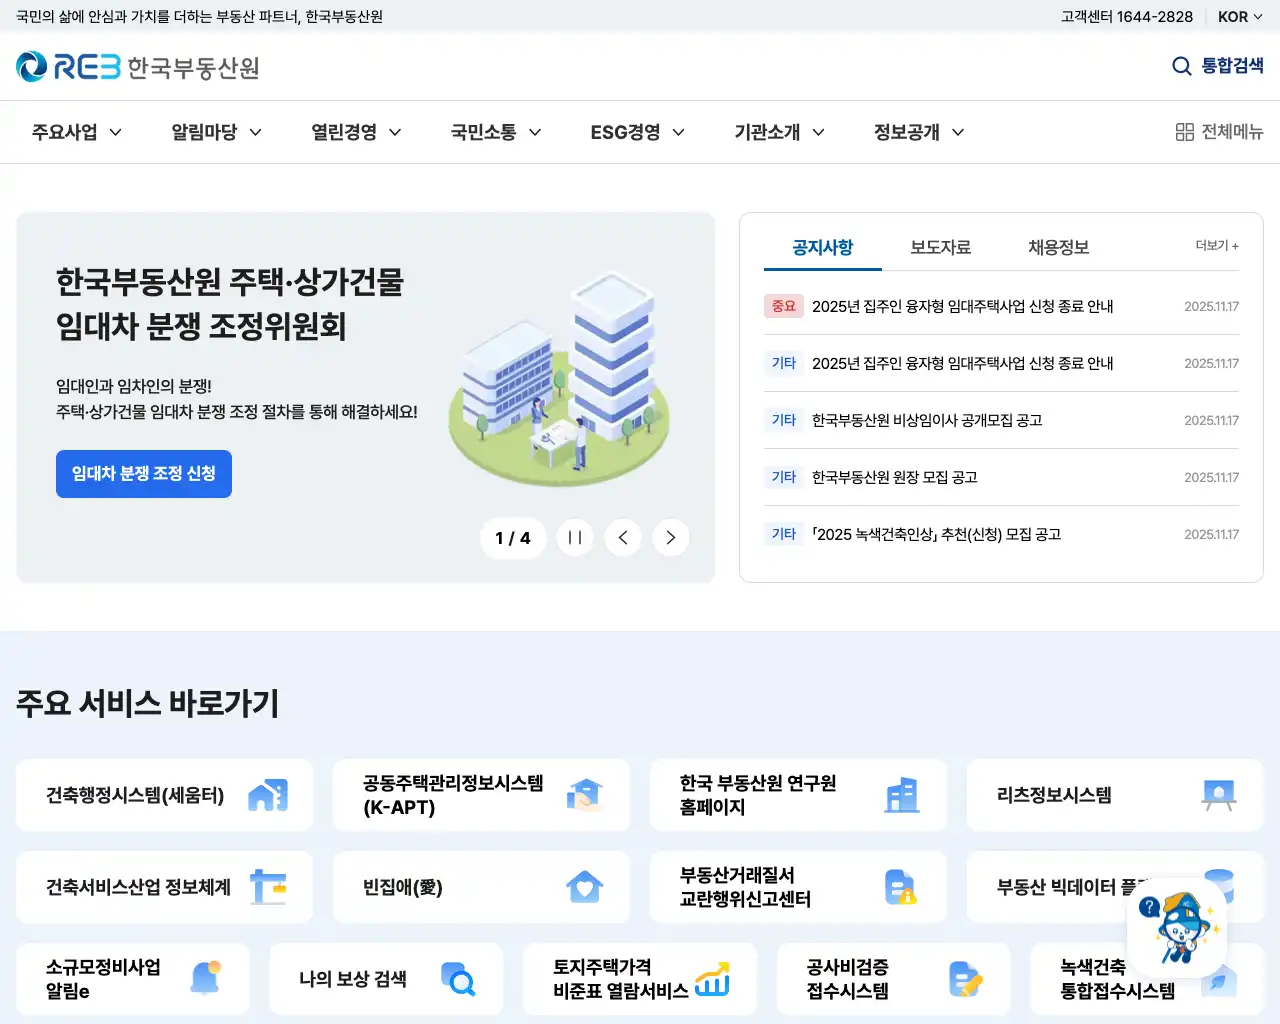The width and height of the screenshot is (1280, 1024).
Task: Pause the banner carousel slideshow
Action: click(575, 537)
